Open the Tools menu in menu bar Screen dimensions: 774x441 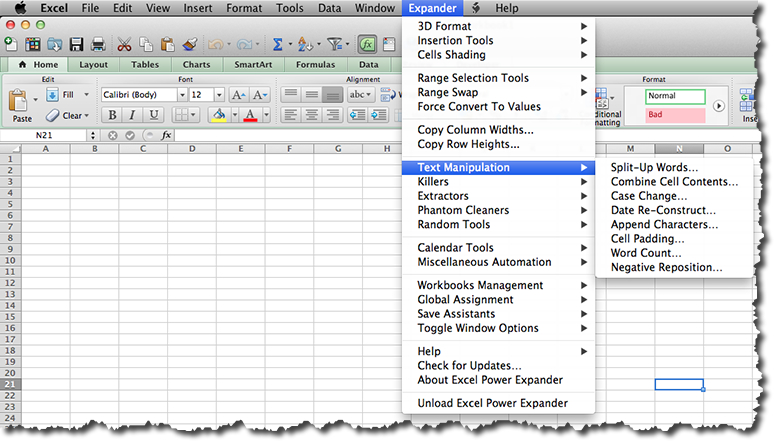(x=289, y=8)
